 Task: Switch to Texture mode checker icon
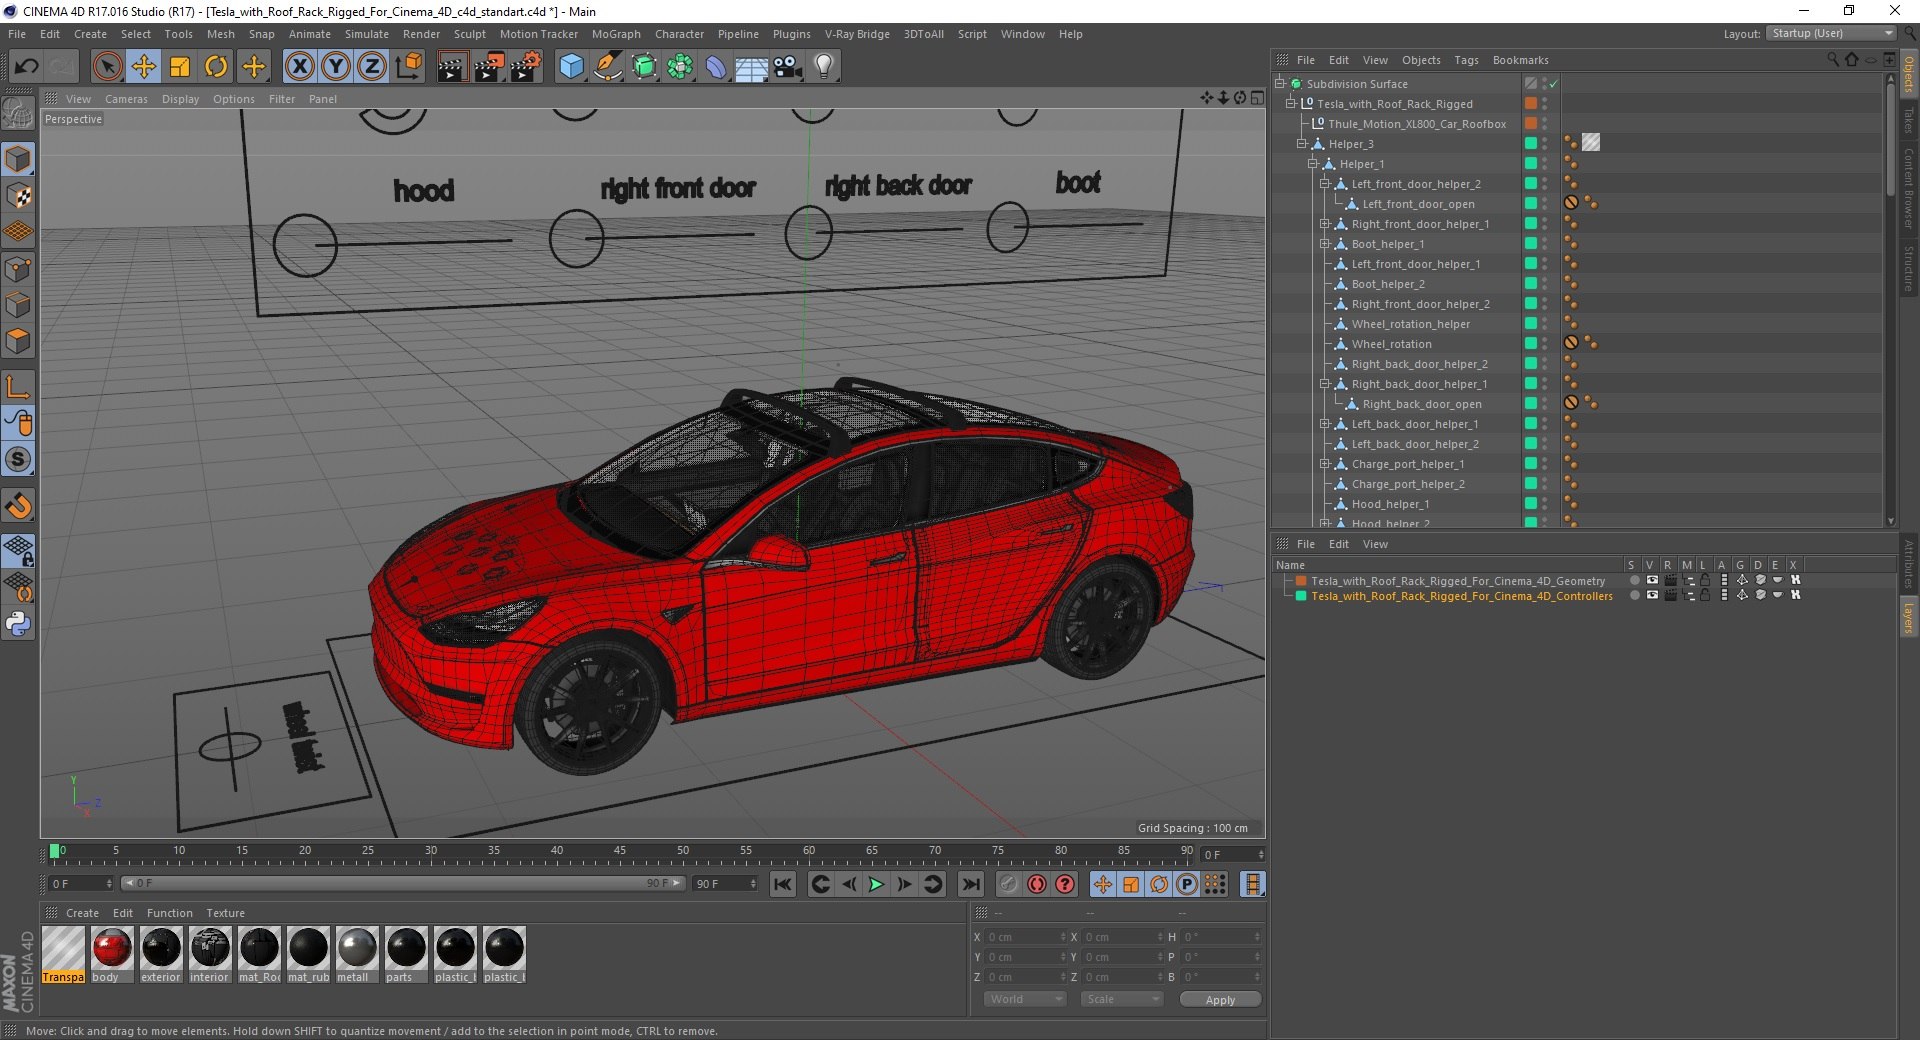pos(18,196)
